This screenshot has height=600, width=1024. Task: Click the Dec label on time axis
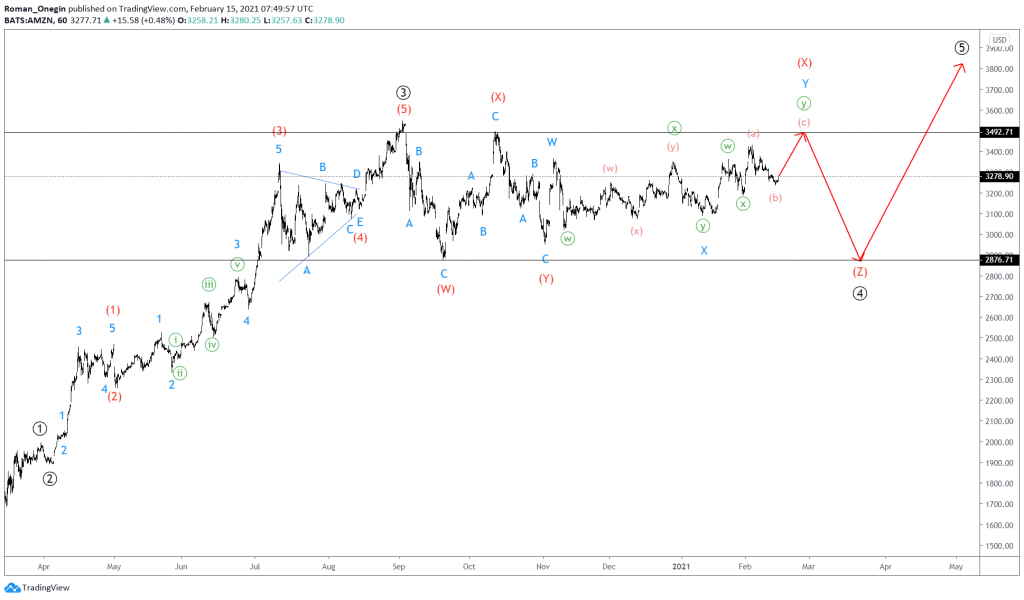click(x=609, y=567)
